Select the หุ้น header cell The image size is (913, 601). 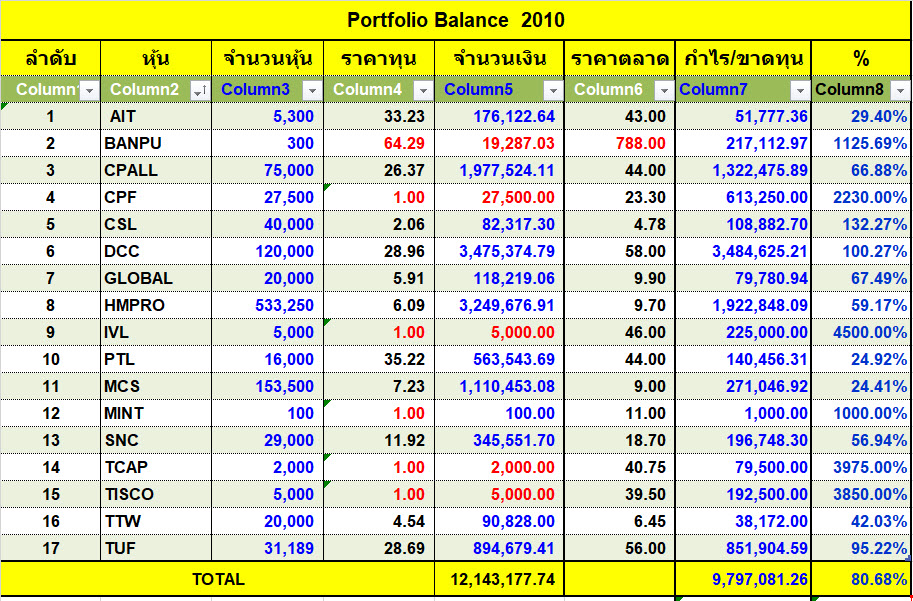tap(156, 58)
